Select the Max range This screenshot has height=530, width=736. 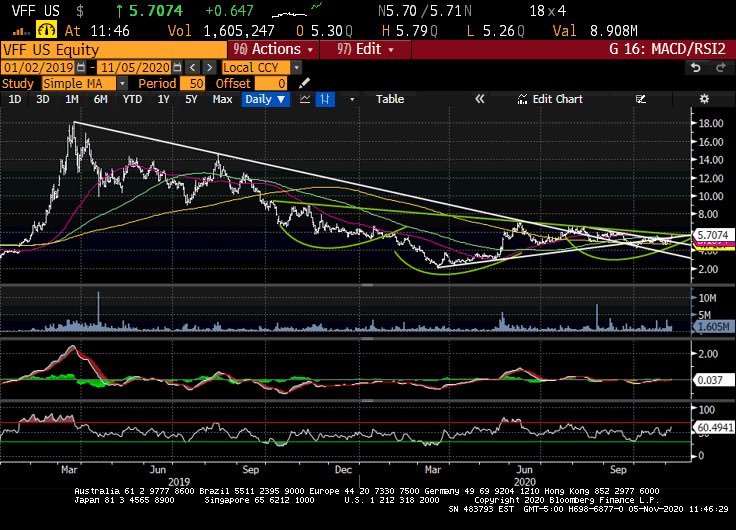(222, 99)
